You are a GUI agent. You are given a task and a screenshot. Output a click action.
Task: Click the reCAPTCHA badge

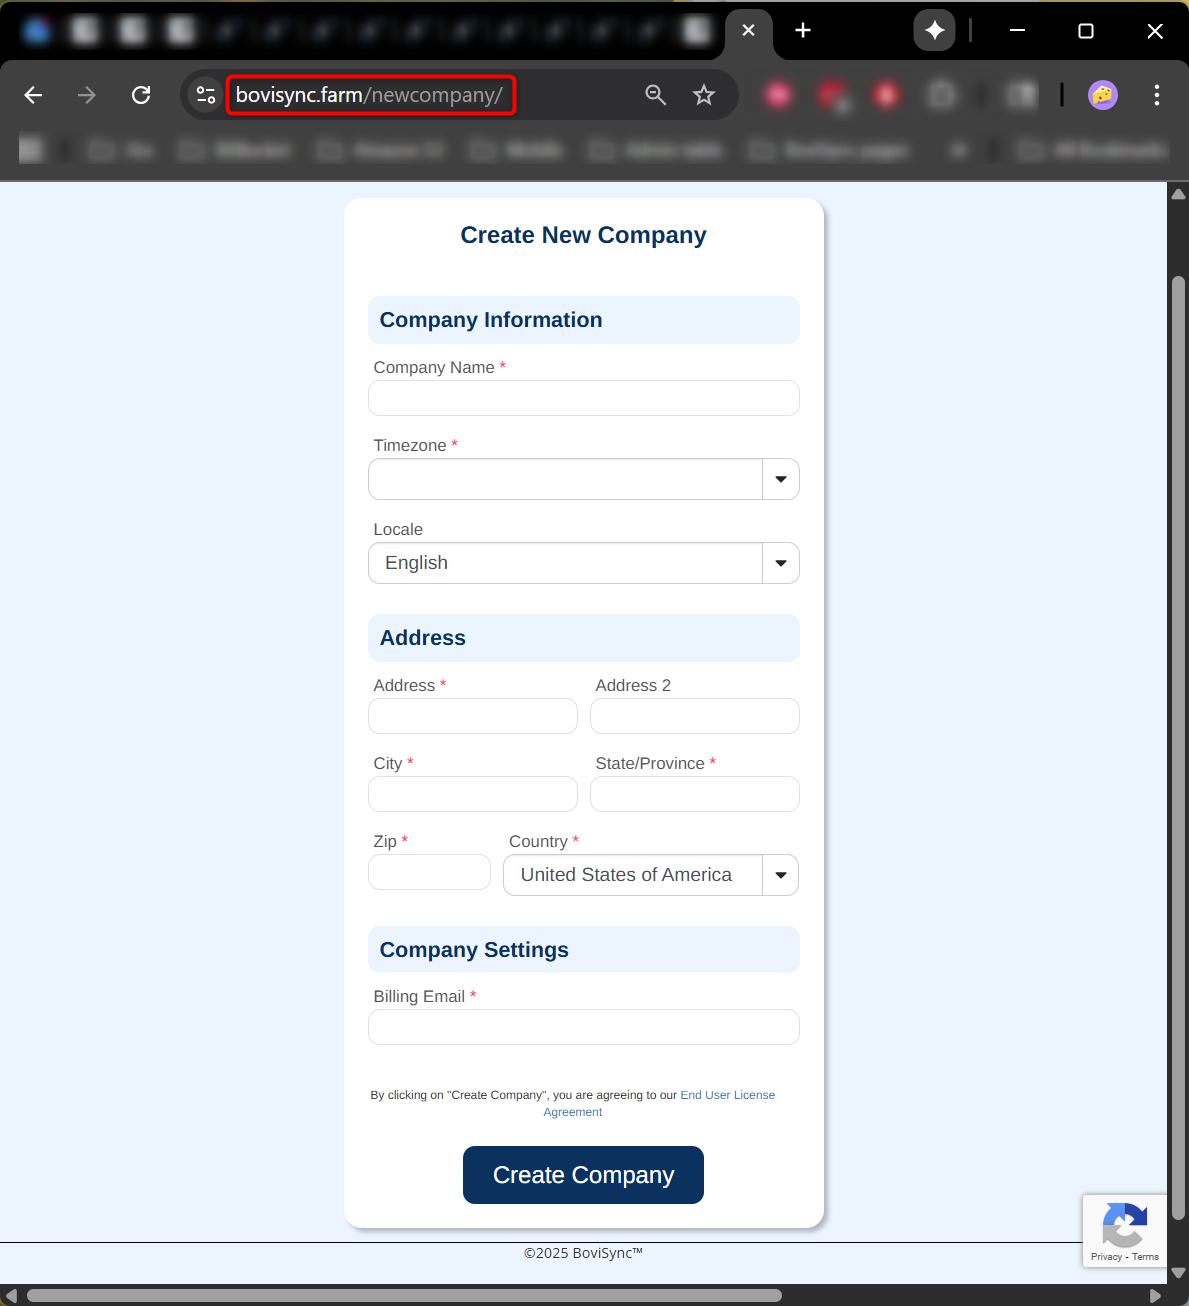point(1124,1230)
